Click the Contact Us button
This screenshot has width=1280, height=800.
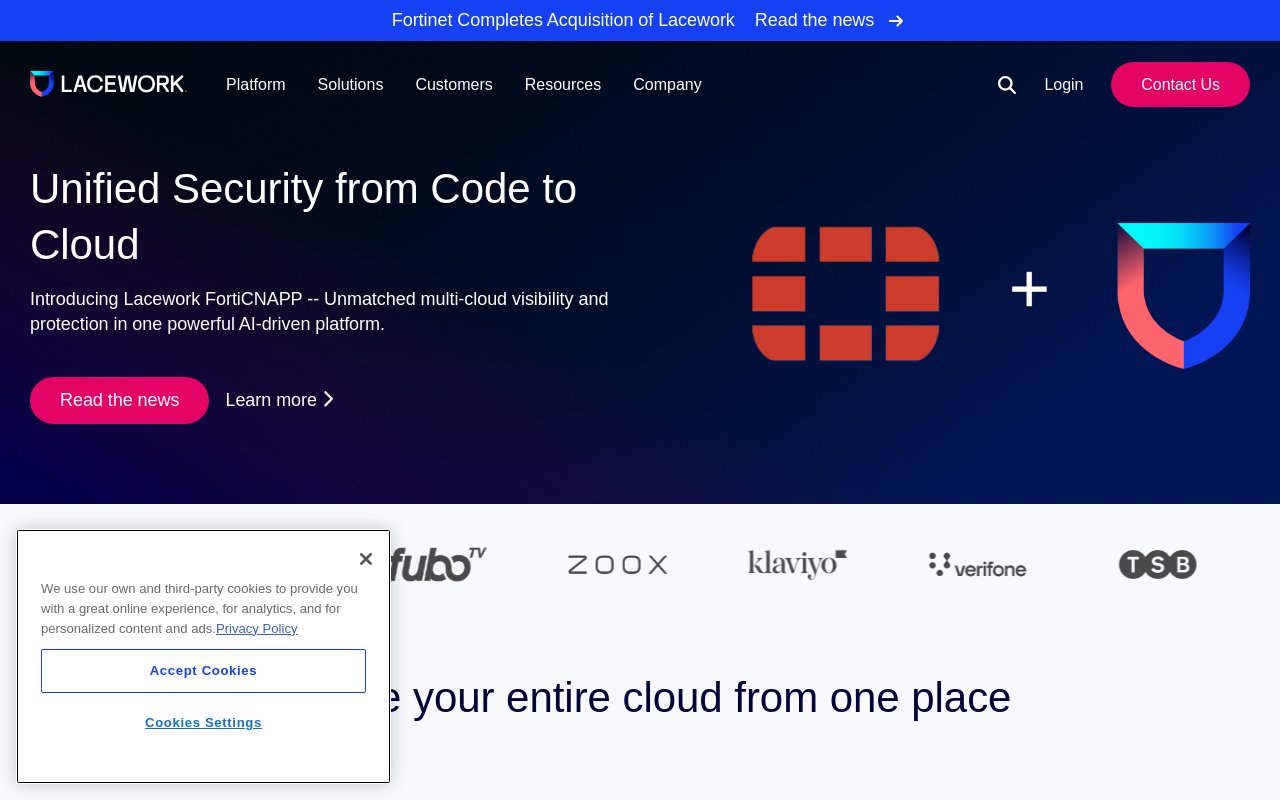tap(1180, 85)
